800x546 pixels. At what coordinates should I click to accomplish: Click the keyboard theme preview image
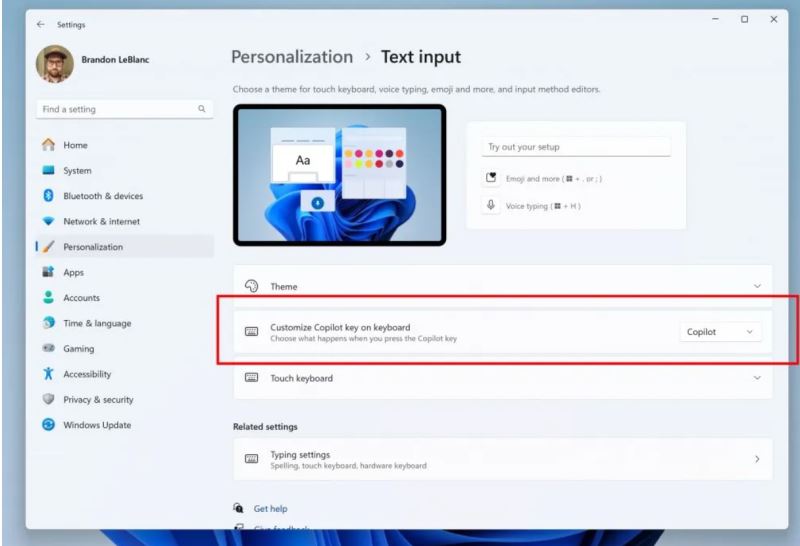(x=339, y=174)
